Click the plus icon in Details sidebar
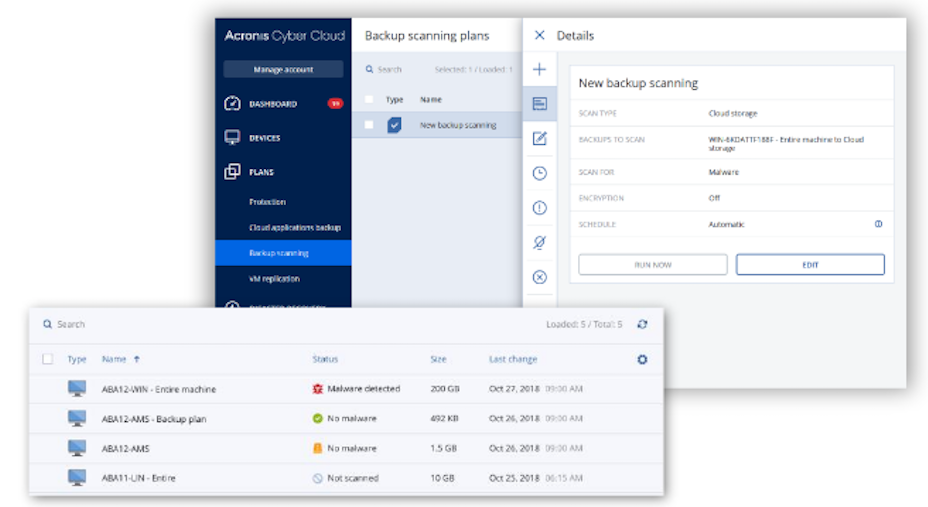 pyautogui.click(x=539, y=70)
